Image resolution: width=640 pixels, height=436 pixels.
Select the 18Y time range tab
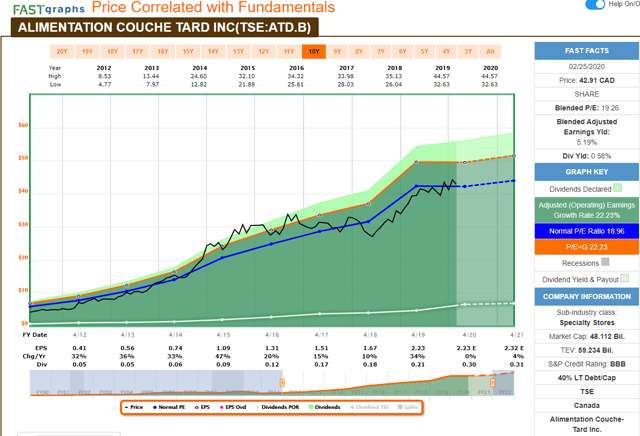pyautogui.click(x=113, y=51)
